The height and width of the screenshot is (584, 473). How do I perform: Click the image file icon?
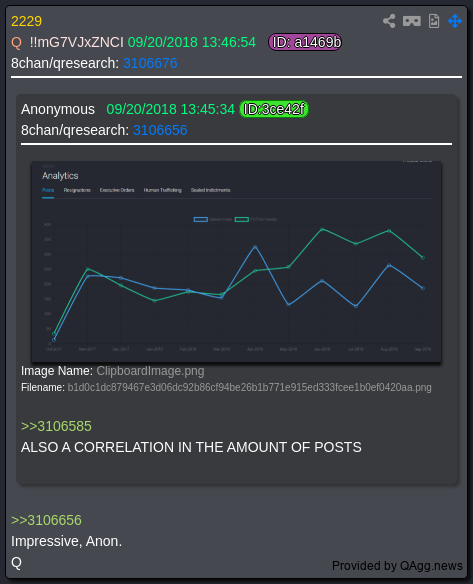click(434, 21)
